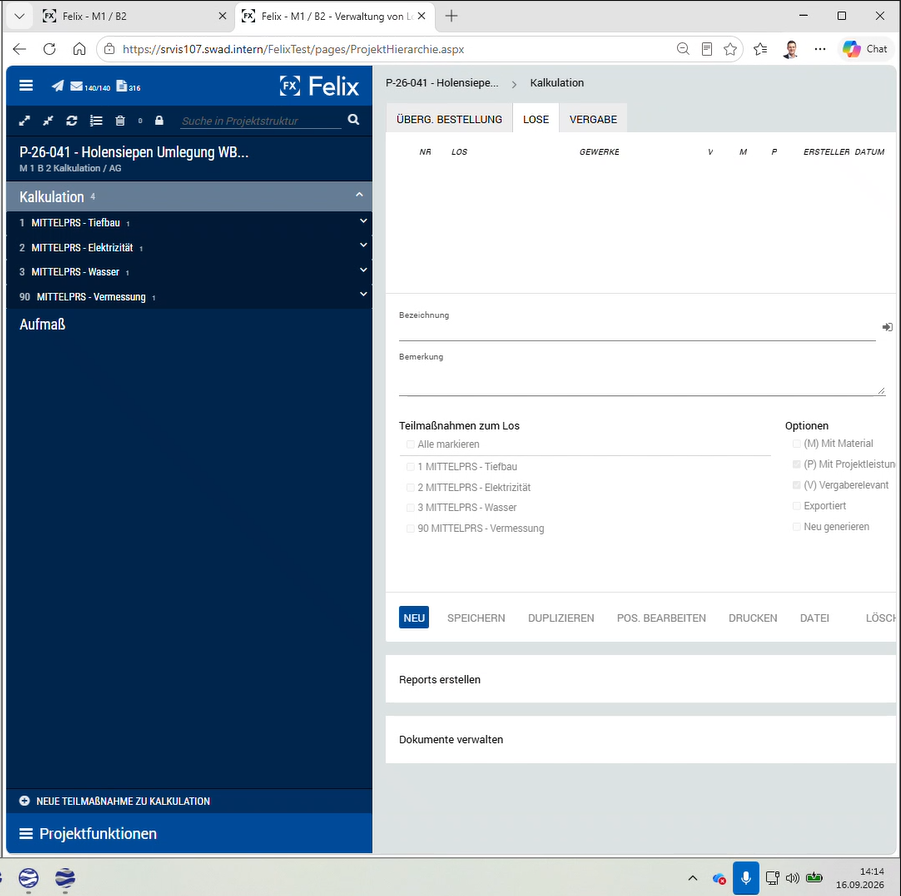The image size is (901, 896).
Task: Click the Felix logo
Action: (x=319, y=86)
